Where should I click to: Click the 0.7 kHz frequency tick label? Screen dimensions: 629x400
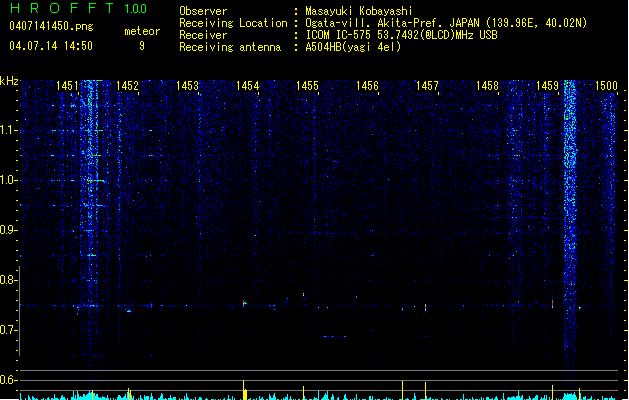coord(8,330)
